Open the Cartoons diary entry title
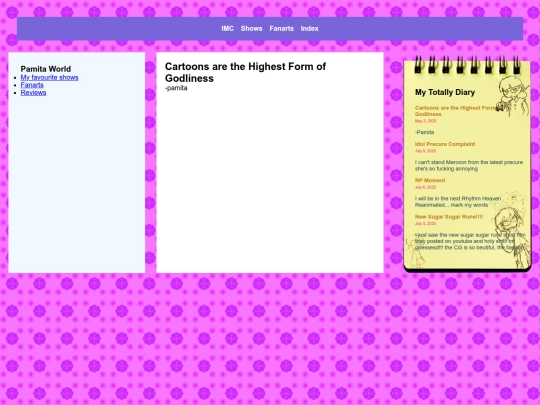Image resolution: width=540 pixels, height=405 pixels. coord(459,111)
